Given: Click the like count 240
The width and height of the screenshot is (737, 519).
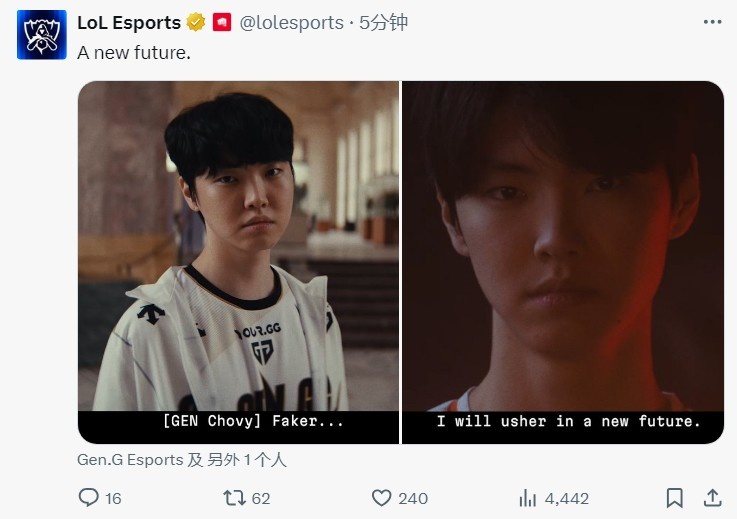Looking at the screenshot, I should pyautogui.click(x=413, y=498).
